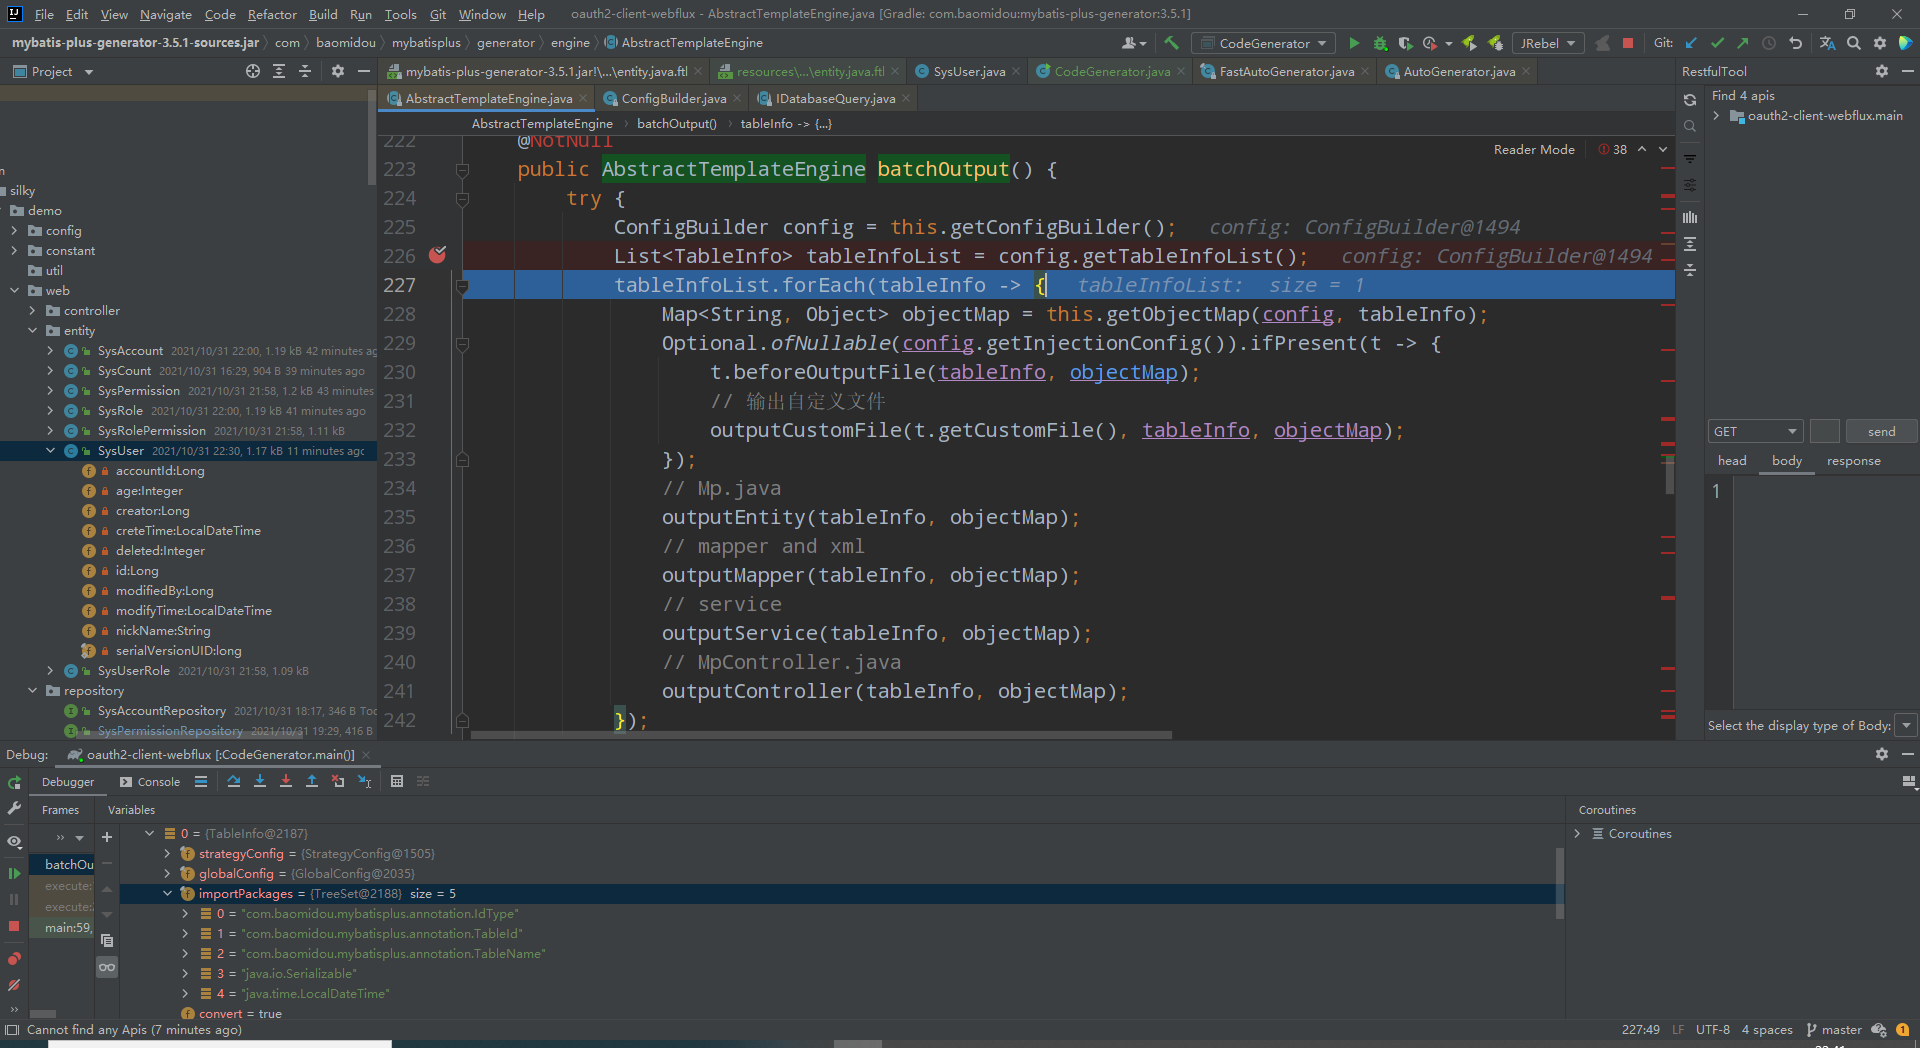
Task: Click the batchOutput() breadcrumb
Action: [x=676, y=124]
